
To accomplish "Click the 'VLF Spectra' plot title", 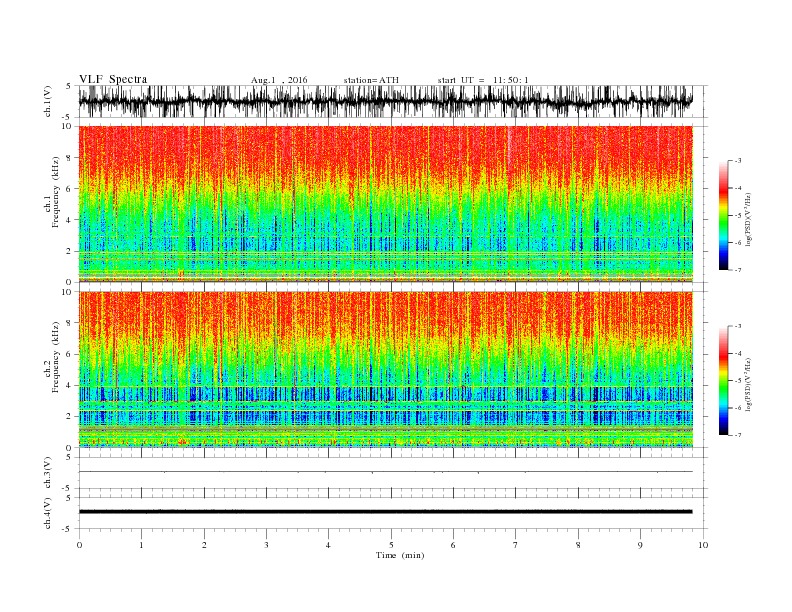I will click(113, 79).
